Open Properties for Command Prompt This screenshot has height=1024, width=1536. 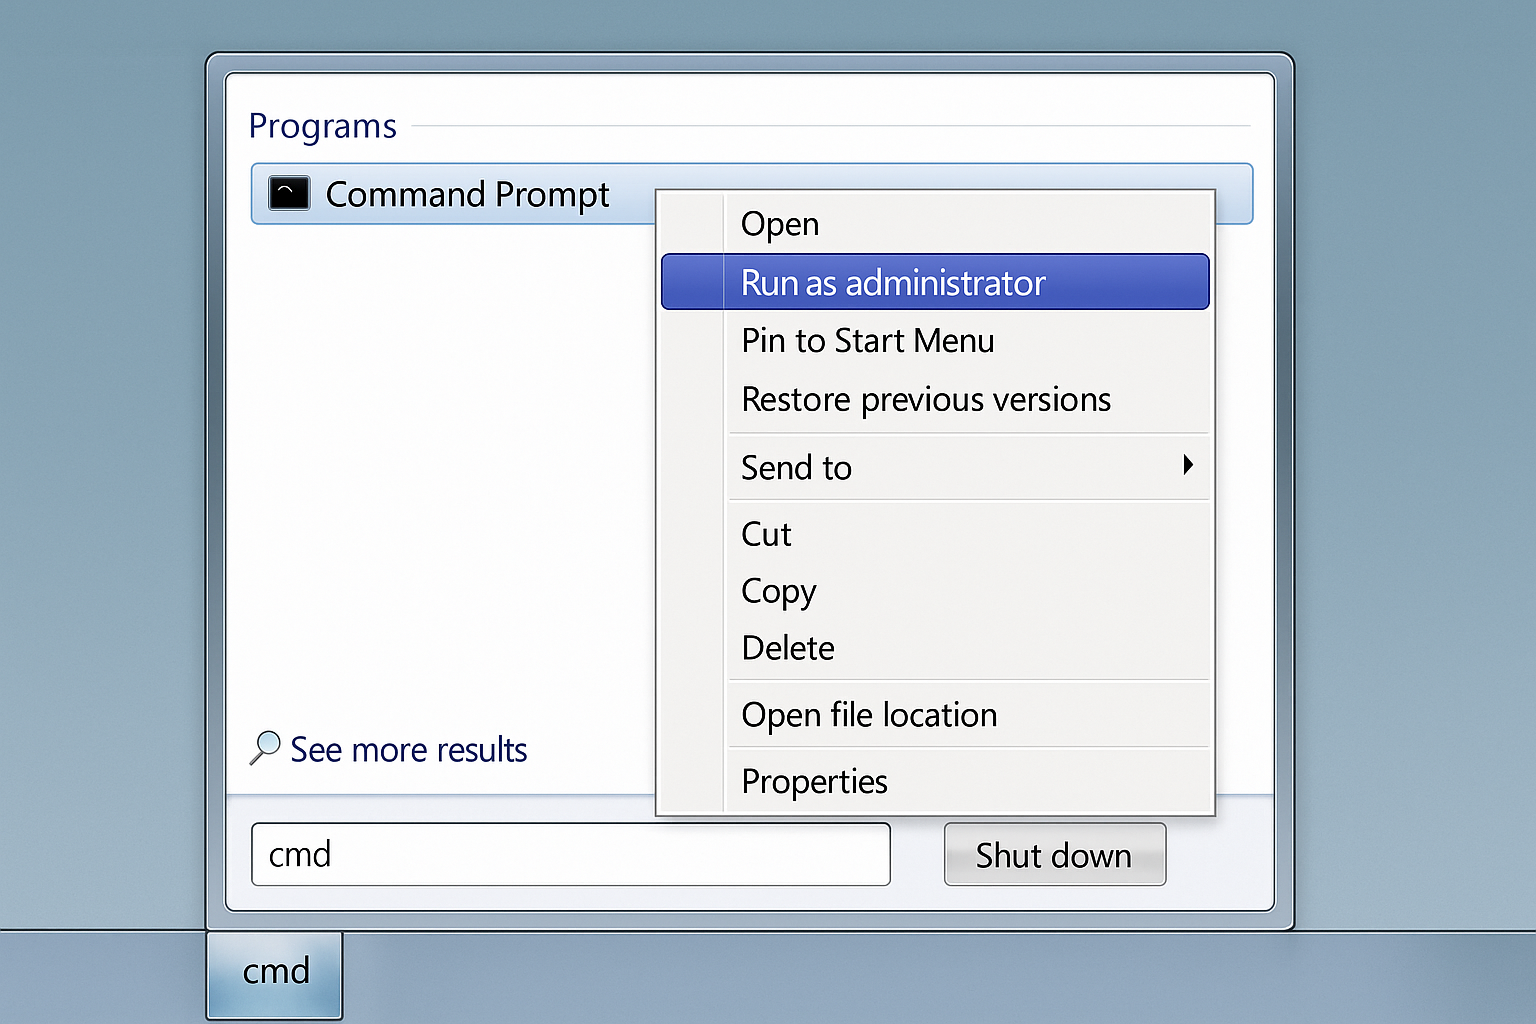(814, 781)
